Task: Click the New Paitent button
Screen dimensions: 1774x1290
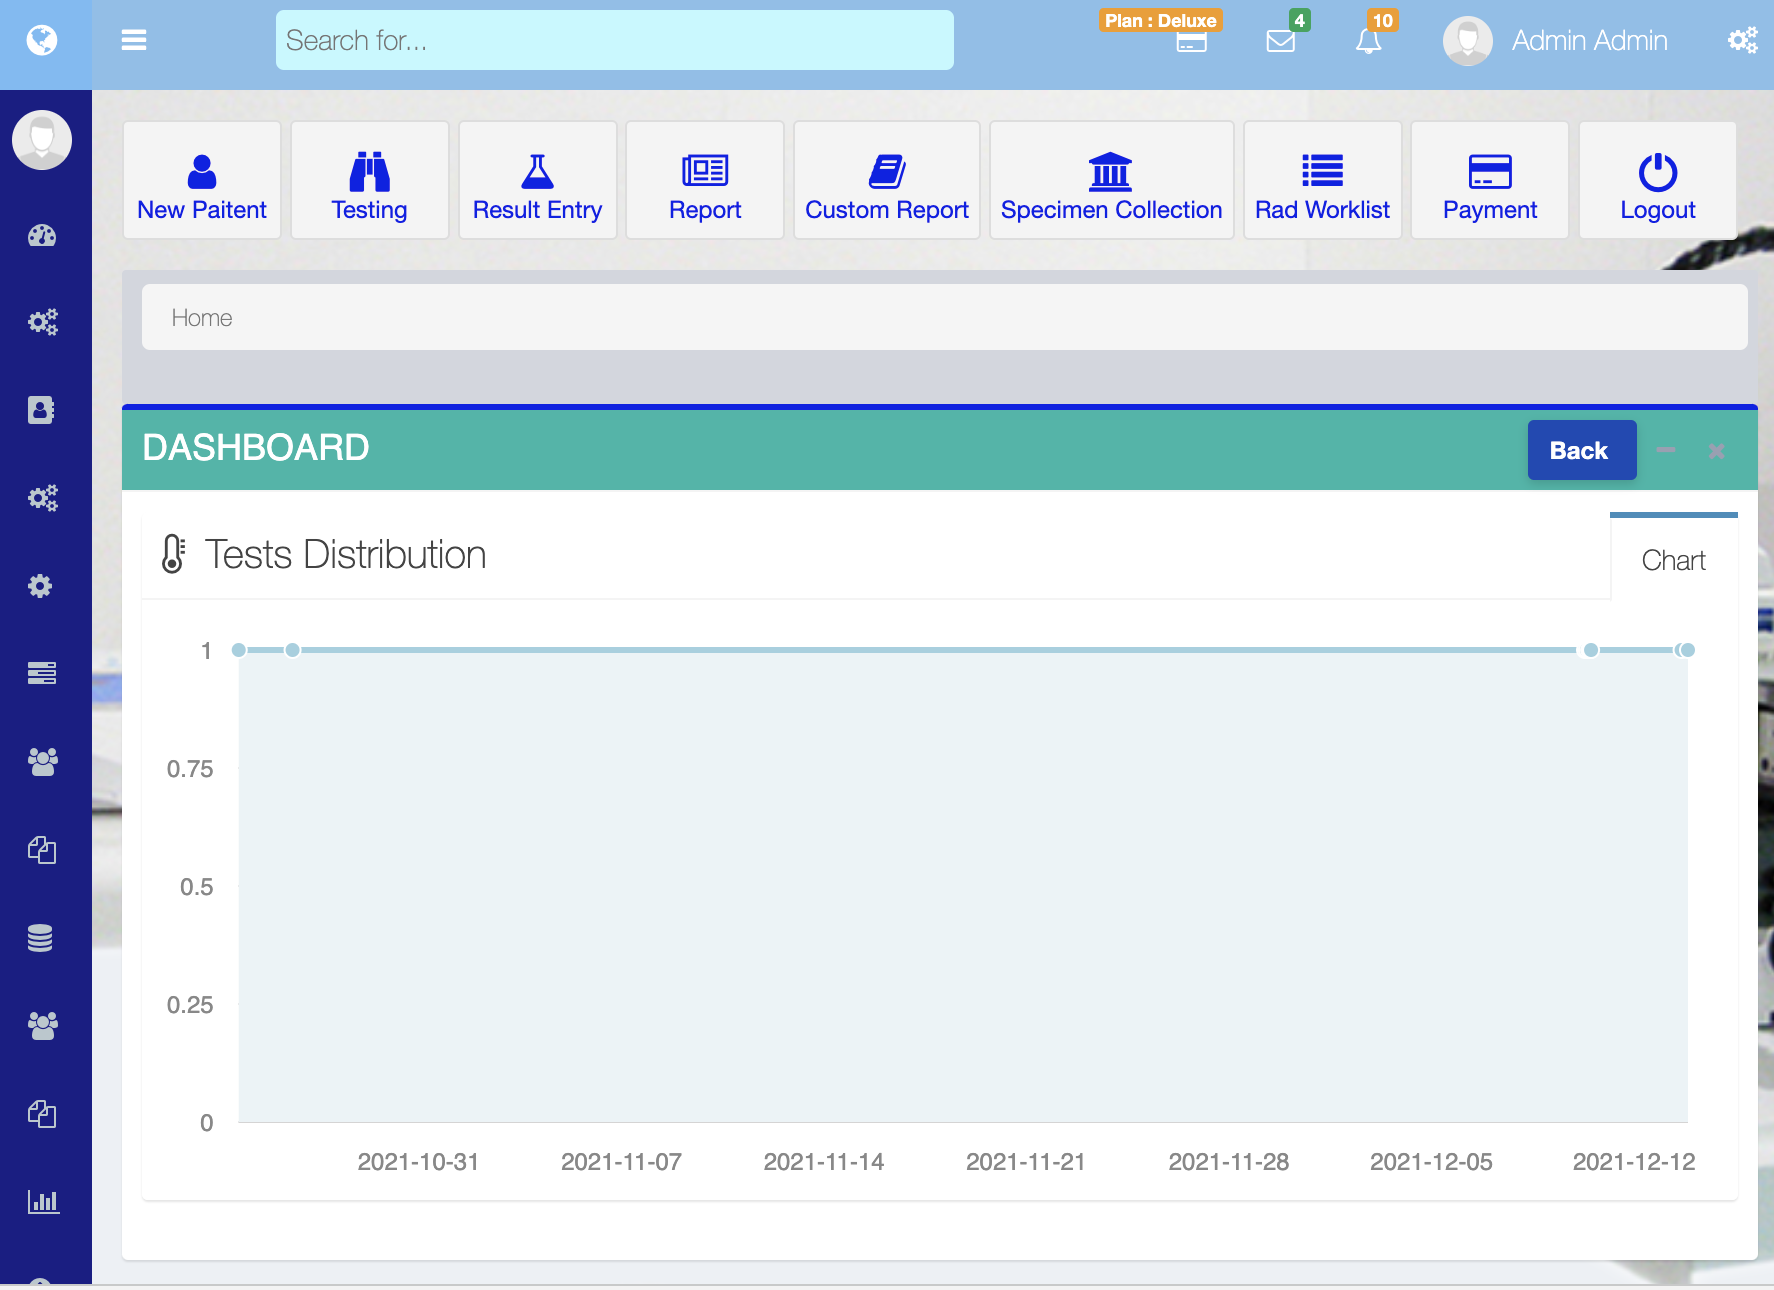Action: click(202, 180)
